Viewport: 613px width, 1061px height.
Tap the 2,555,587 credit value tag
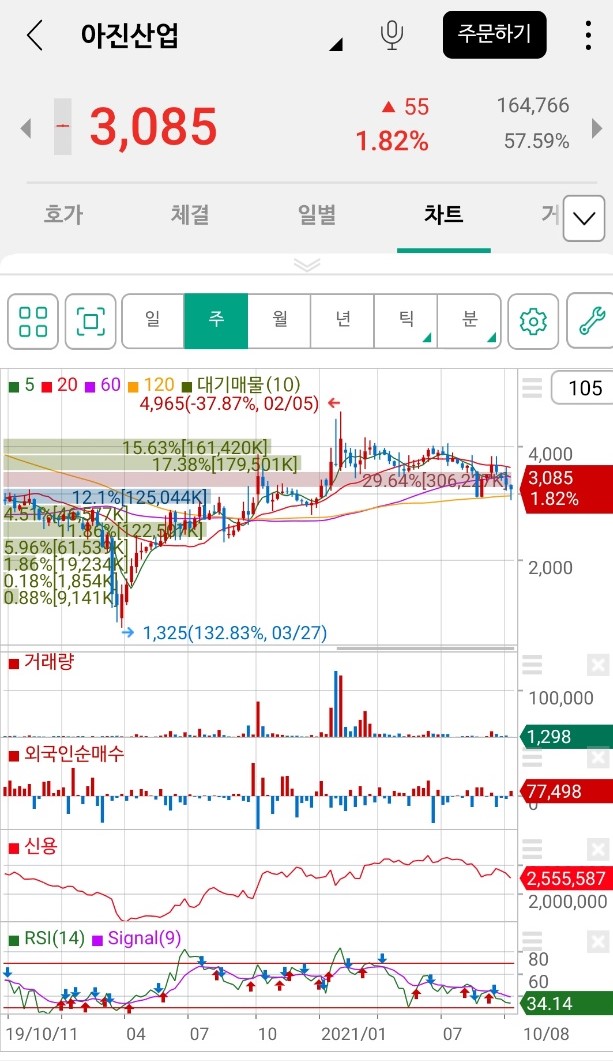click(567, 878)
